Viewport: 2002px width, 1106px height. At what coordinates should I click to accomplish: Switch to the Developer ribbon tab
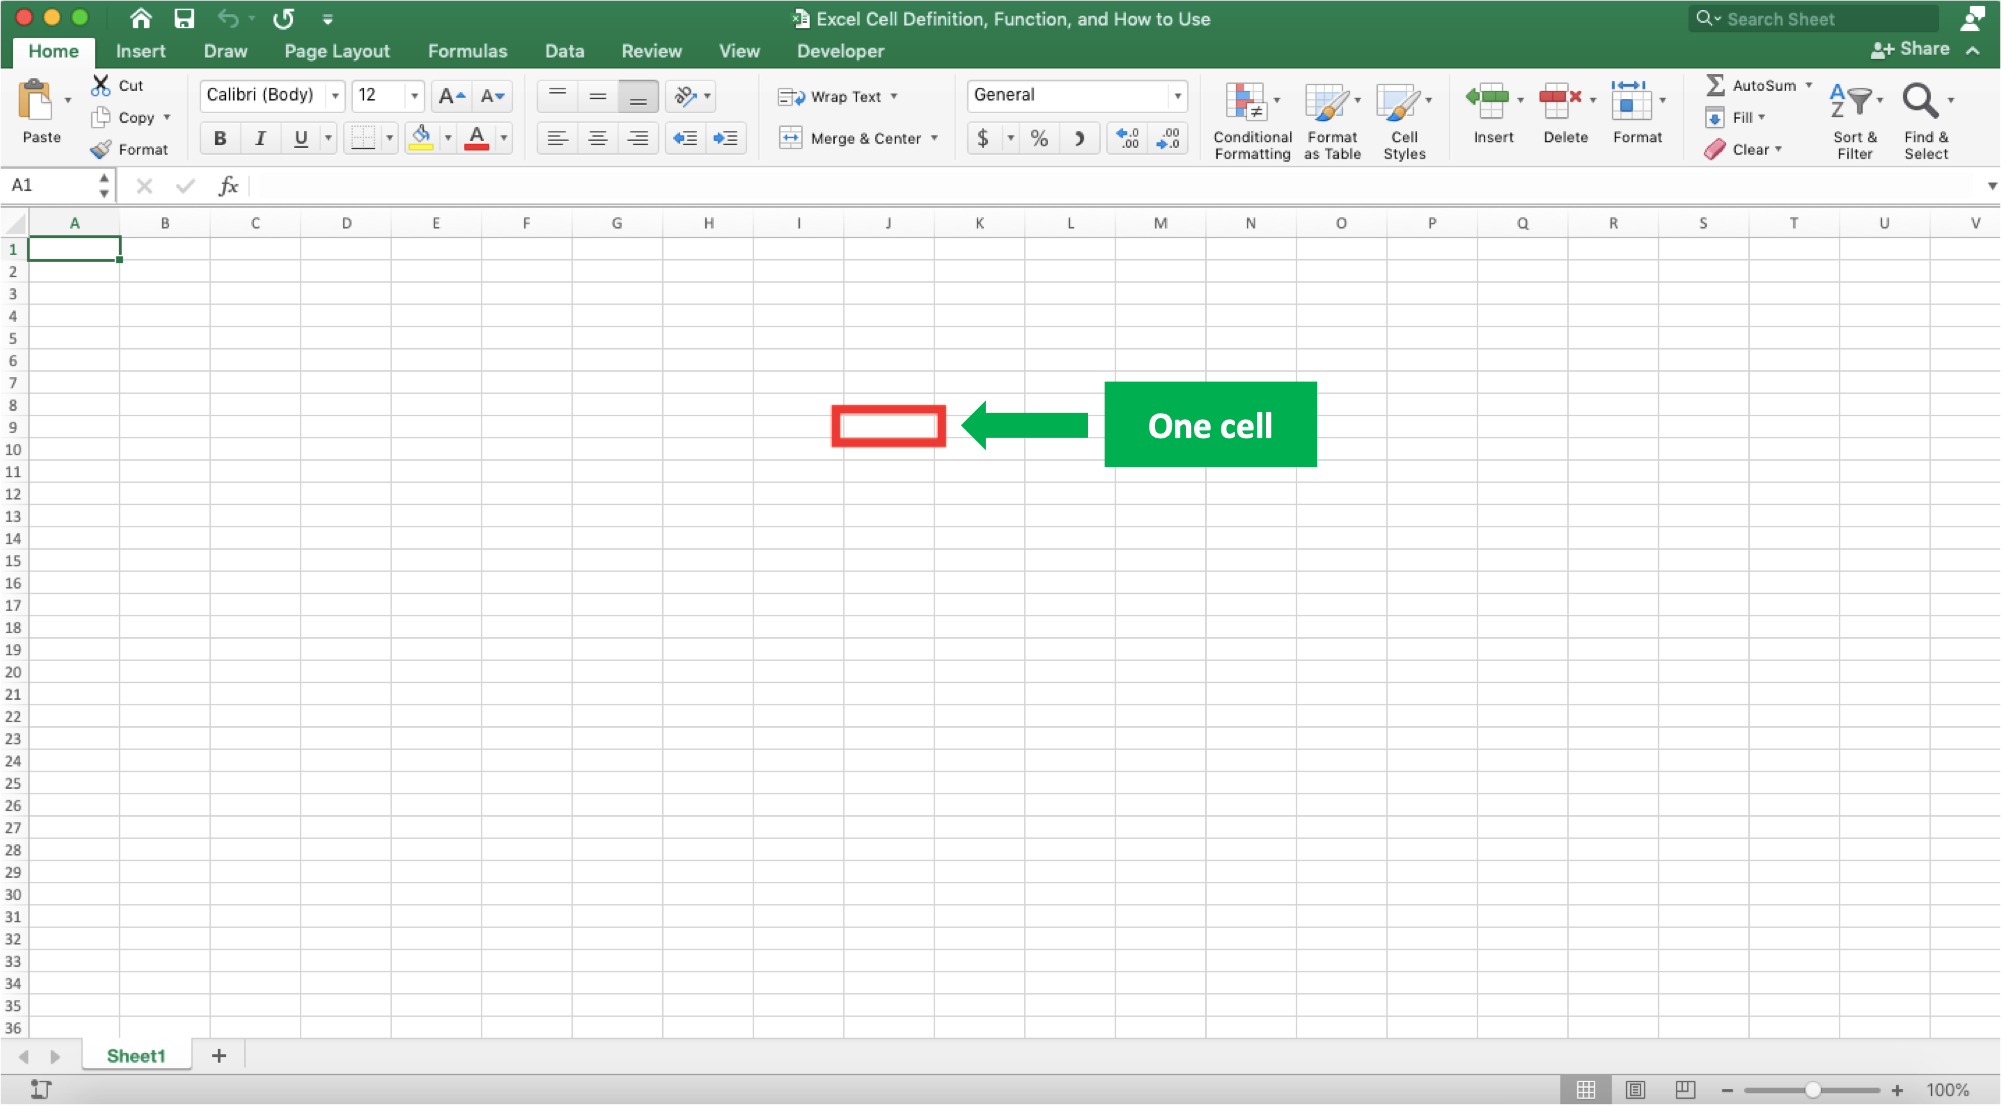point(840,50)
